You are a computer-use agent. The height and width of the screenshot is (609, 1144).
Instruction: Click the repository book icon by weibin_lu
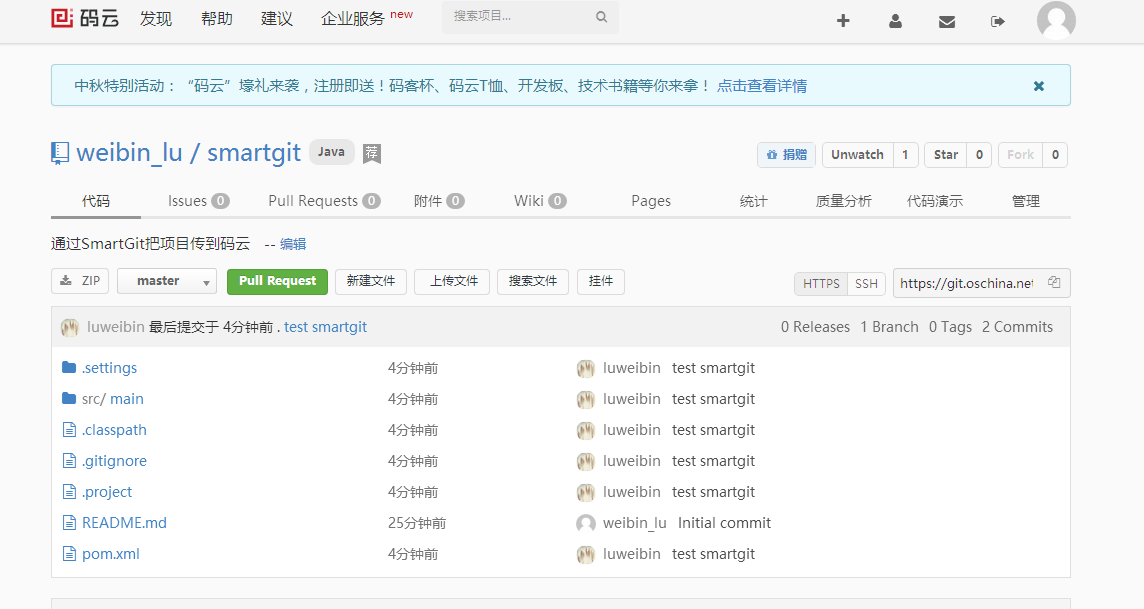(60, 153)
